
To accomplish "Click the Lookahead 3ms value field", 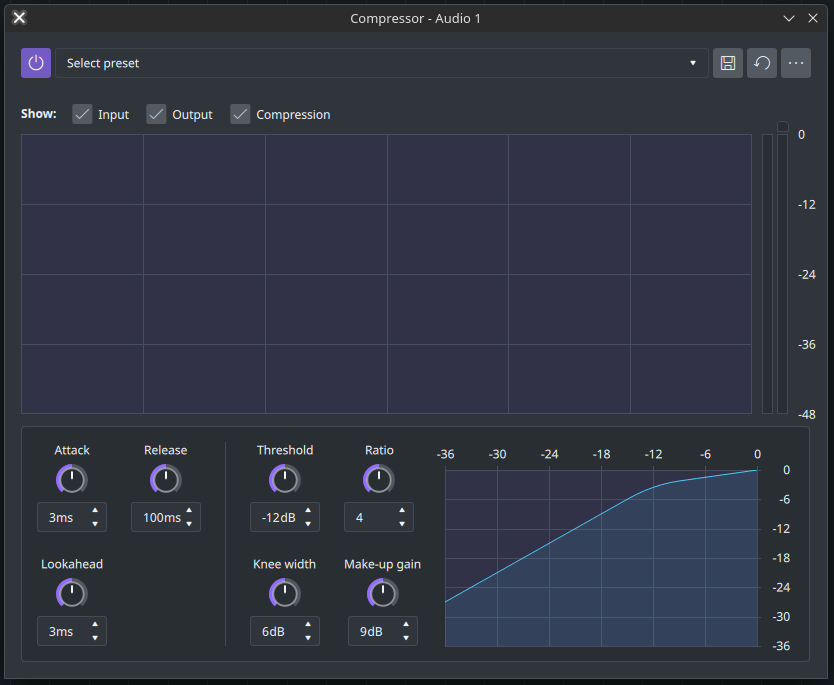I will 72,631.
